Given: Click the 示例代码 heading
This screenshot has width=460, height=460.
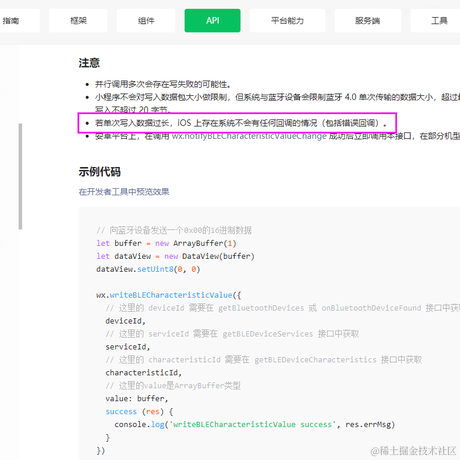Looking at the screenshot, I should [99, 172].
